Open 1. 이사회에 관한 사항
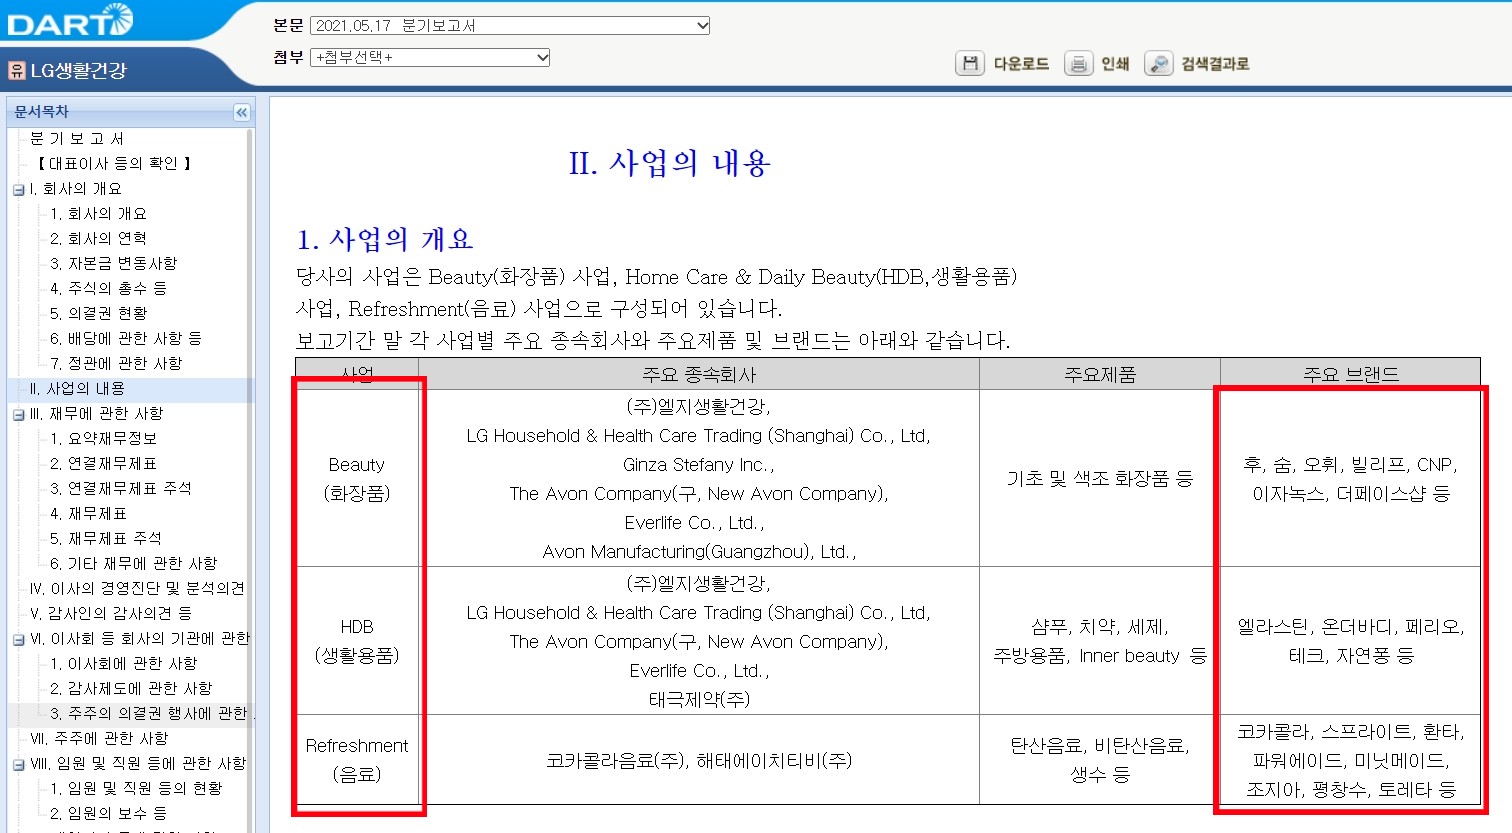Viewport: 1512px width, 833px height. pos(123,663)
